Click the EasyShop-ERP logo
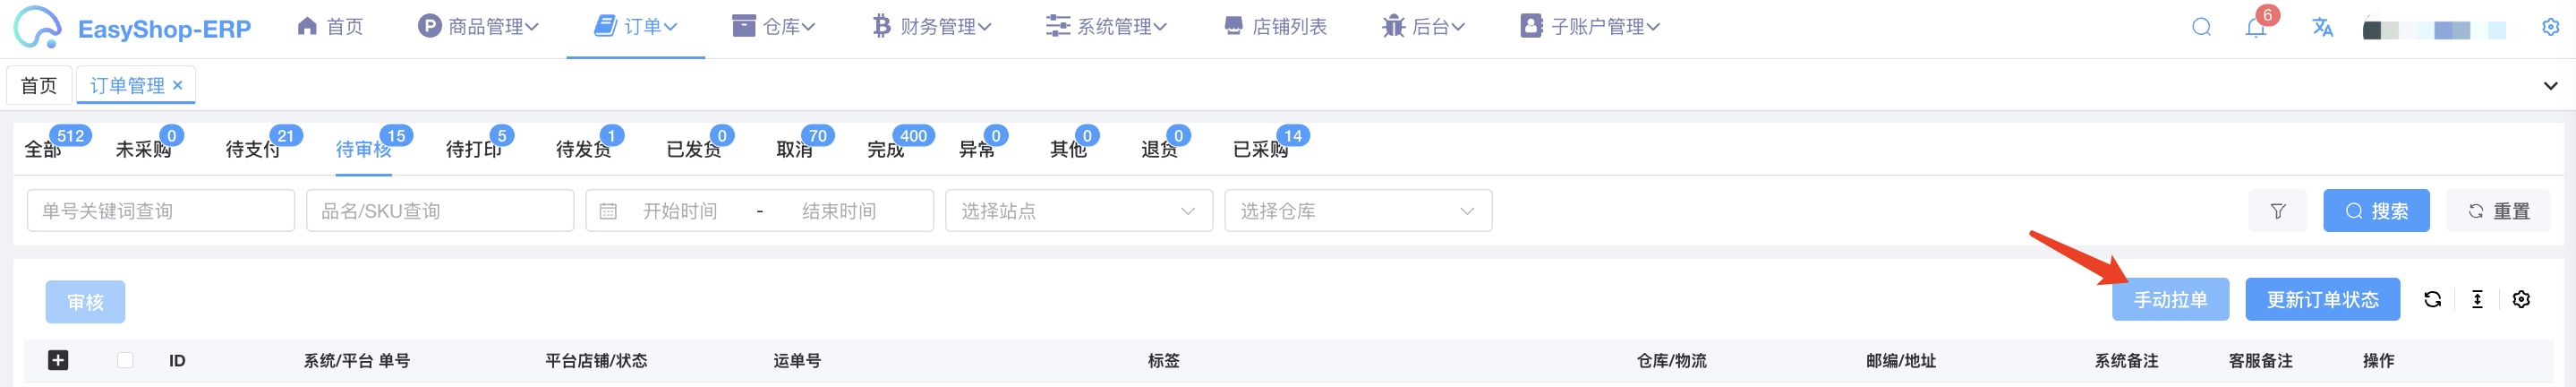Screen dimensions: 2576x387 (132, 28)
